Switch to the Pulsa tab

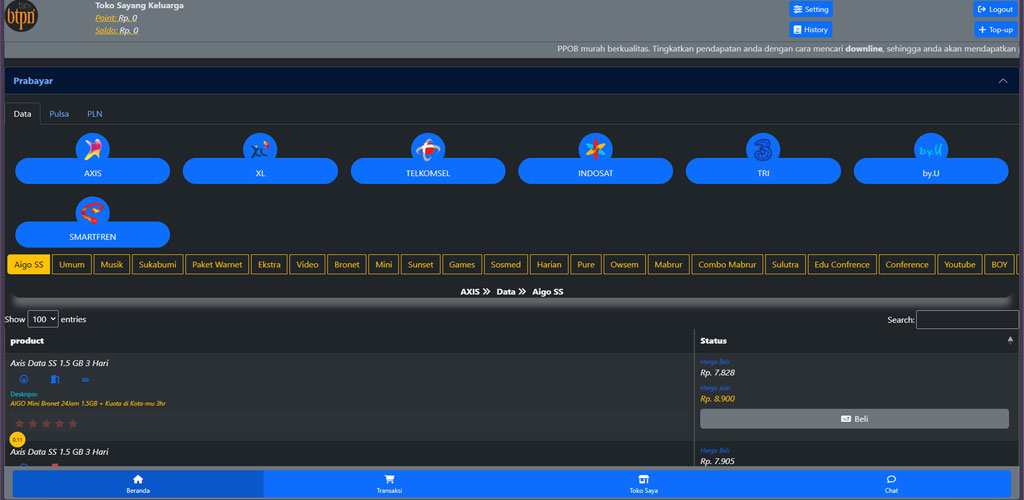pyautogui.click(x=59, y=114)
